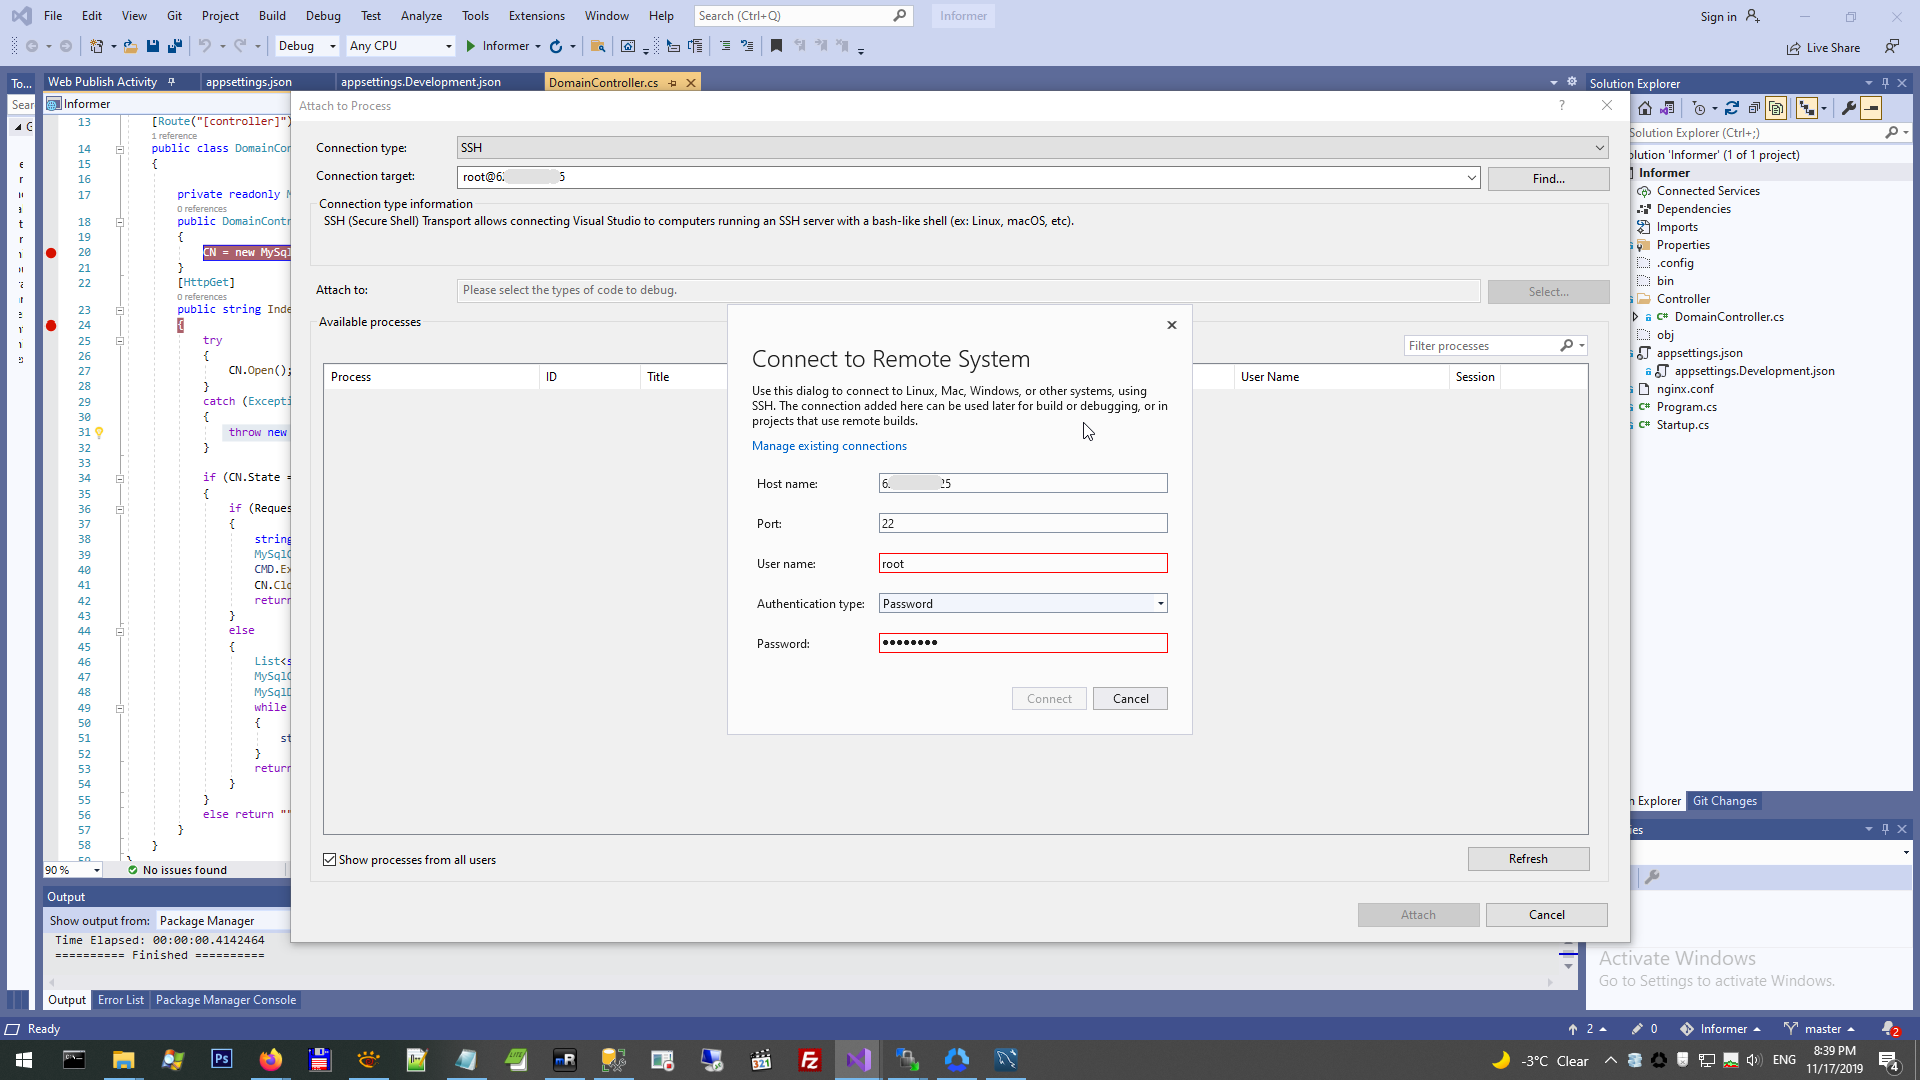
Task: Open FileZilla from the taskbar
Action: (809, 1060)
